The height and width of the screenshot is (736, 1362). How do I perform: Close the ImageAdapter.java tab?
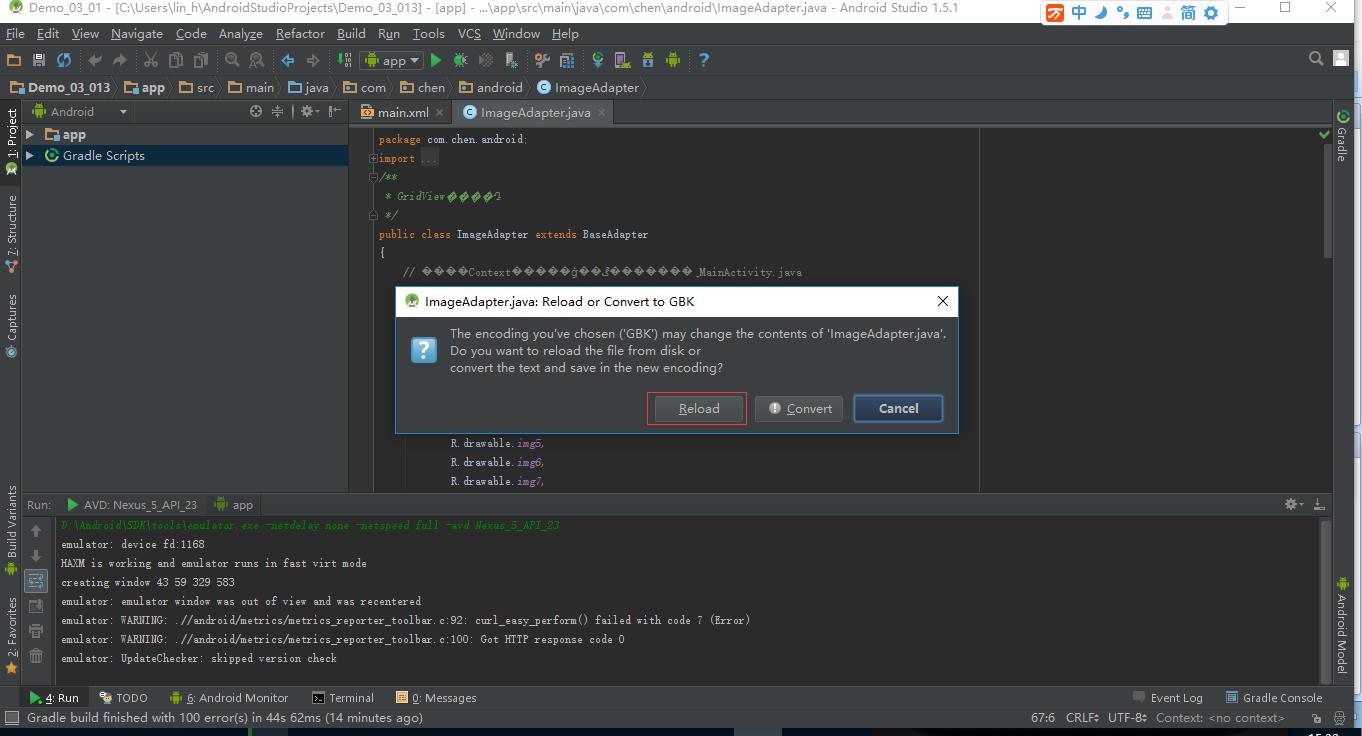pos(601,113)
